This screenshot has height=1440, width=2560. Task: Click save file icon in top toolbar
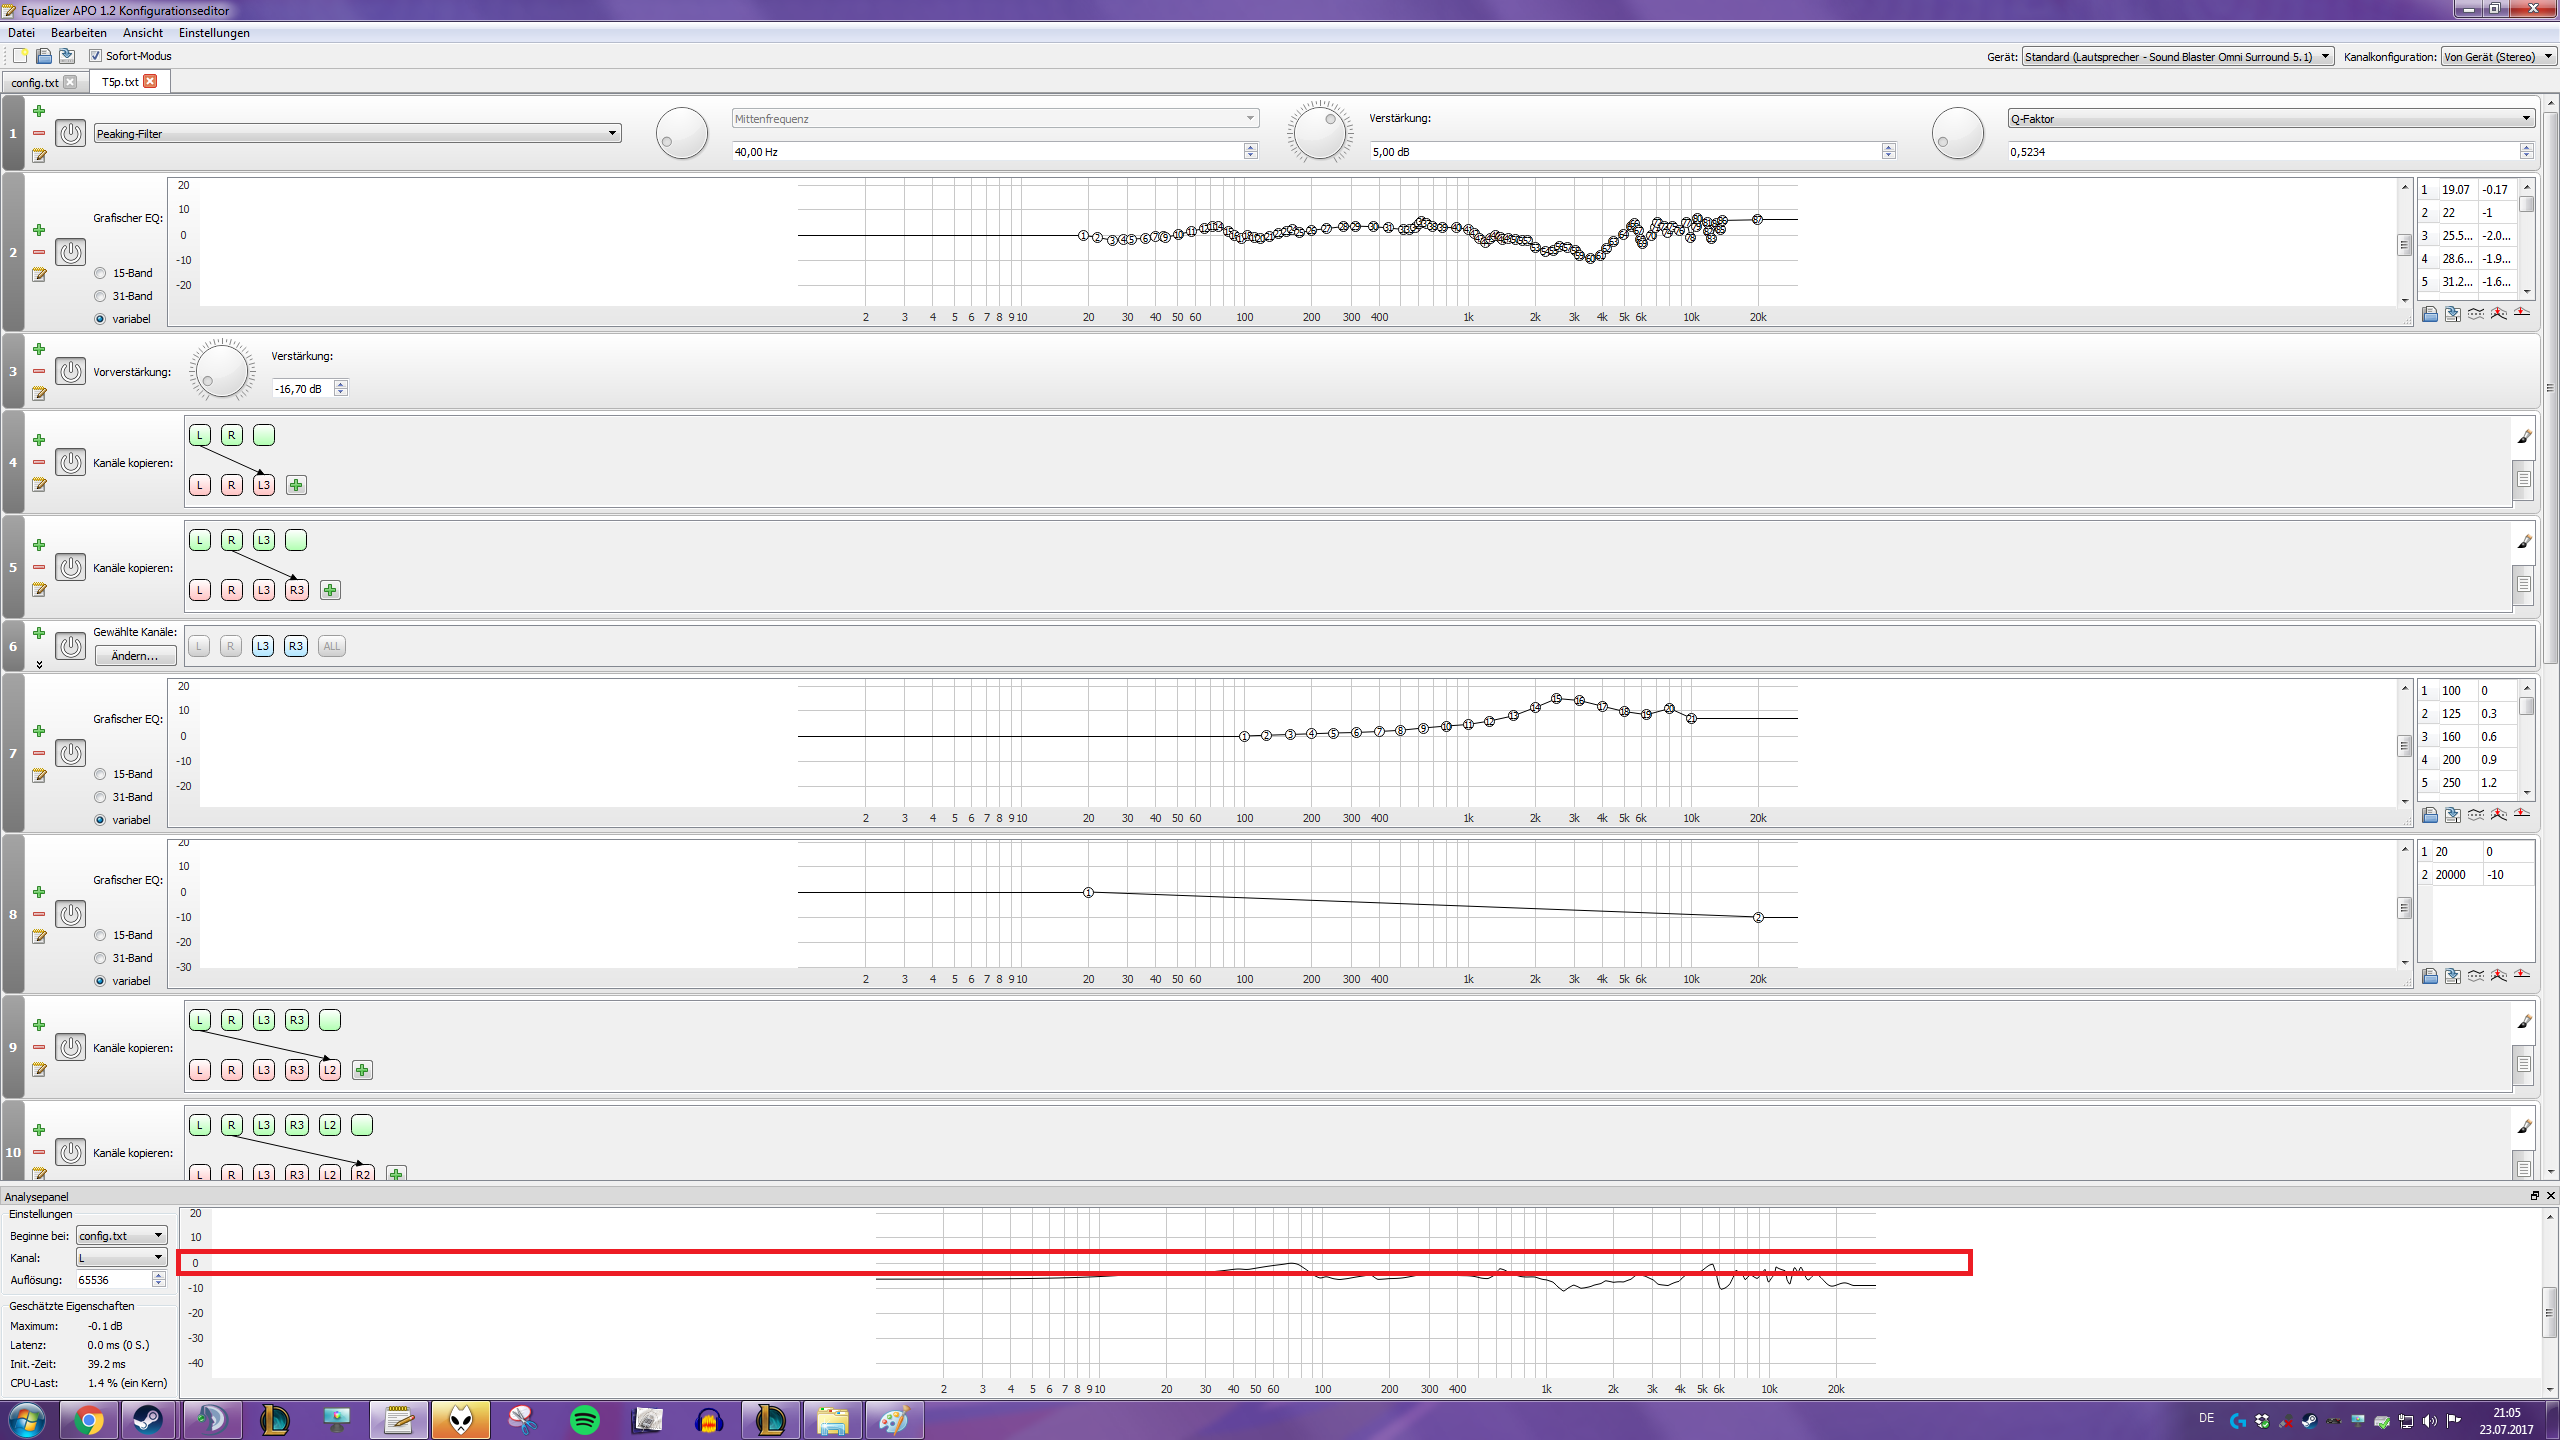click(x=67, y=56)
